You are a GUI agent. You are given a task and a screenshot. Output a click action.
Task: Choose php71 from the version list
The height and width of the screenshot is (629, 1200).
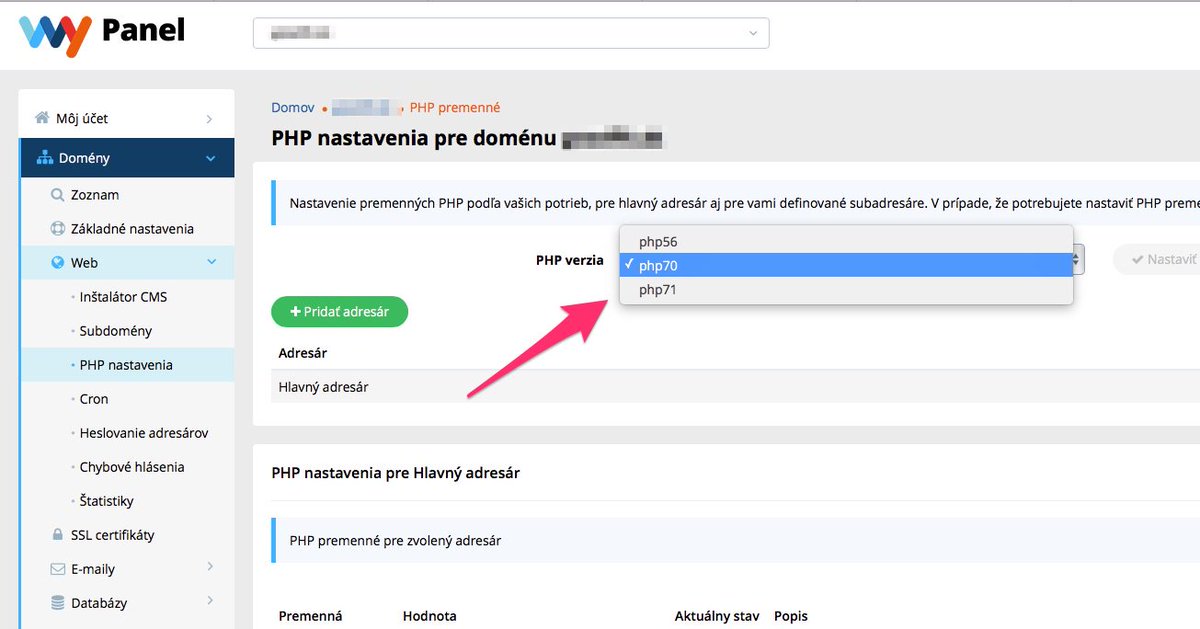[846, 290]
